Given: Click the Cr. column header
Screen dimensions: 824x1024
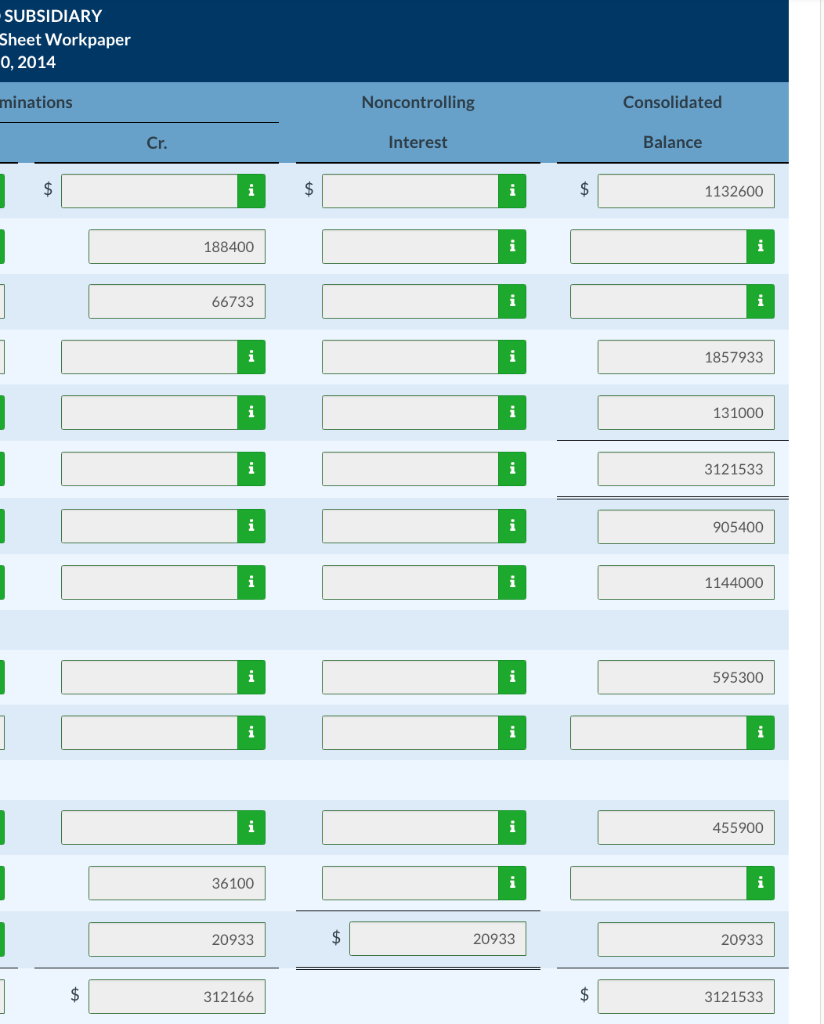Looking at the screenshot, I should pos(157,142).
